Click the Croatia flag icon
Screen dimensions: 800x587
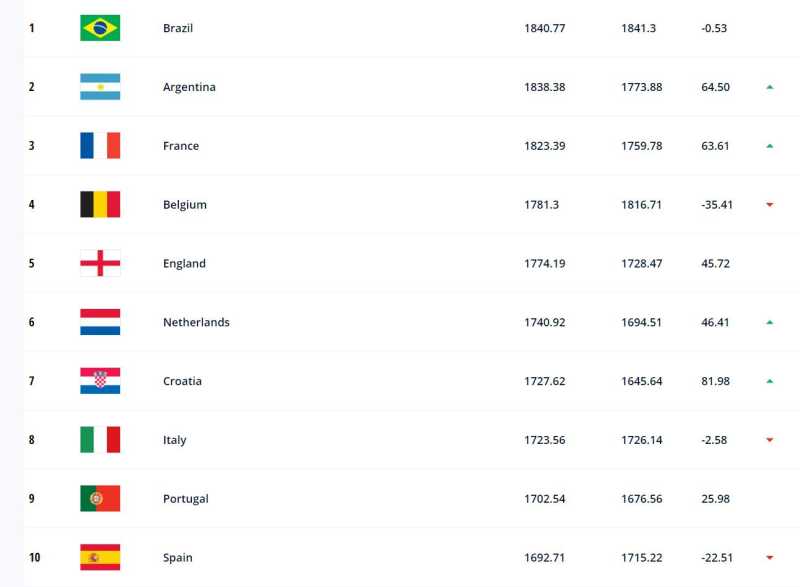point(100,381)
